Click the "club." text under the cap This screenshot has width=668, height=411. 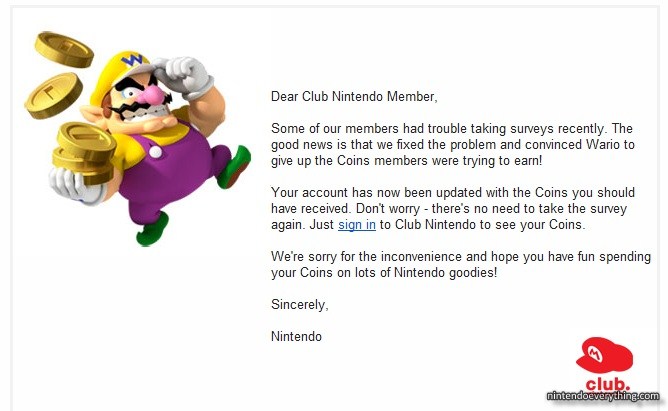(x=607, y=383)
